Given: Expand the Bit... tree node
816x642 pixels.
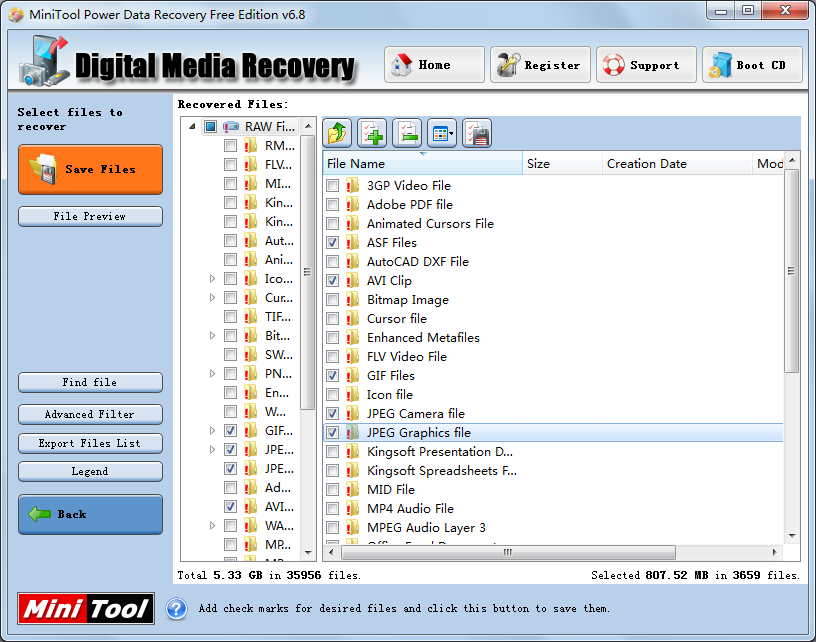Looking at the screenshot, I should pos(212,336).
